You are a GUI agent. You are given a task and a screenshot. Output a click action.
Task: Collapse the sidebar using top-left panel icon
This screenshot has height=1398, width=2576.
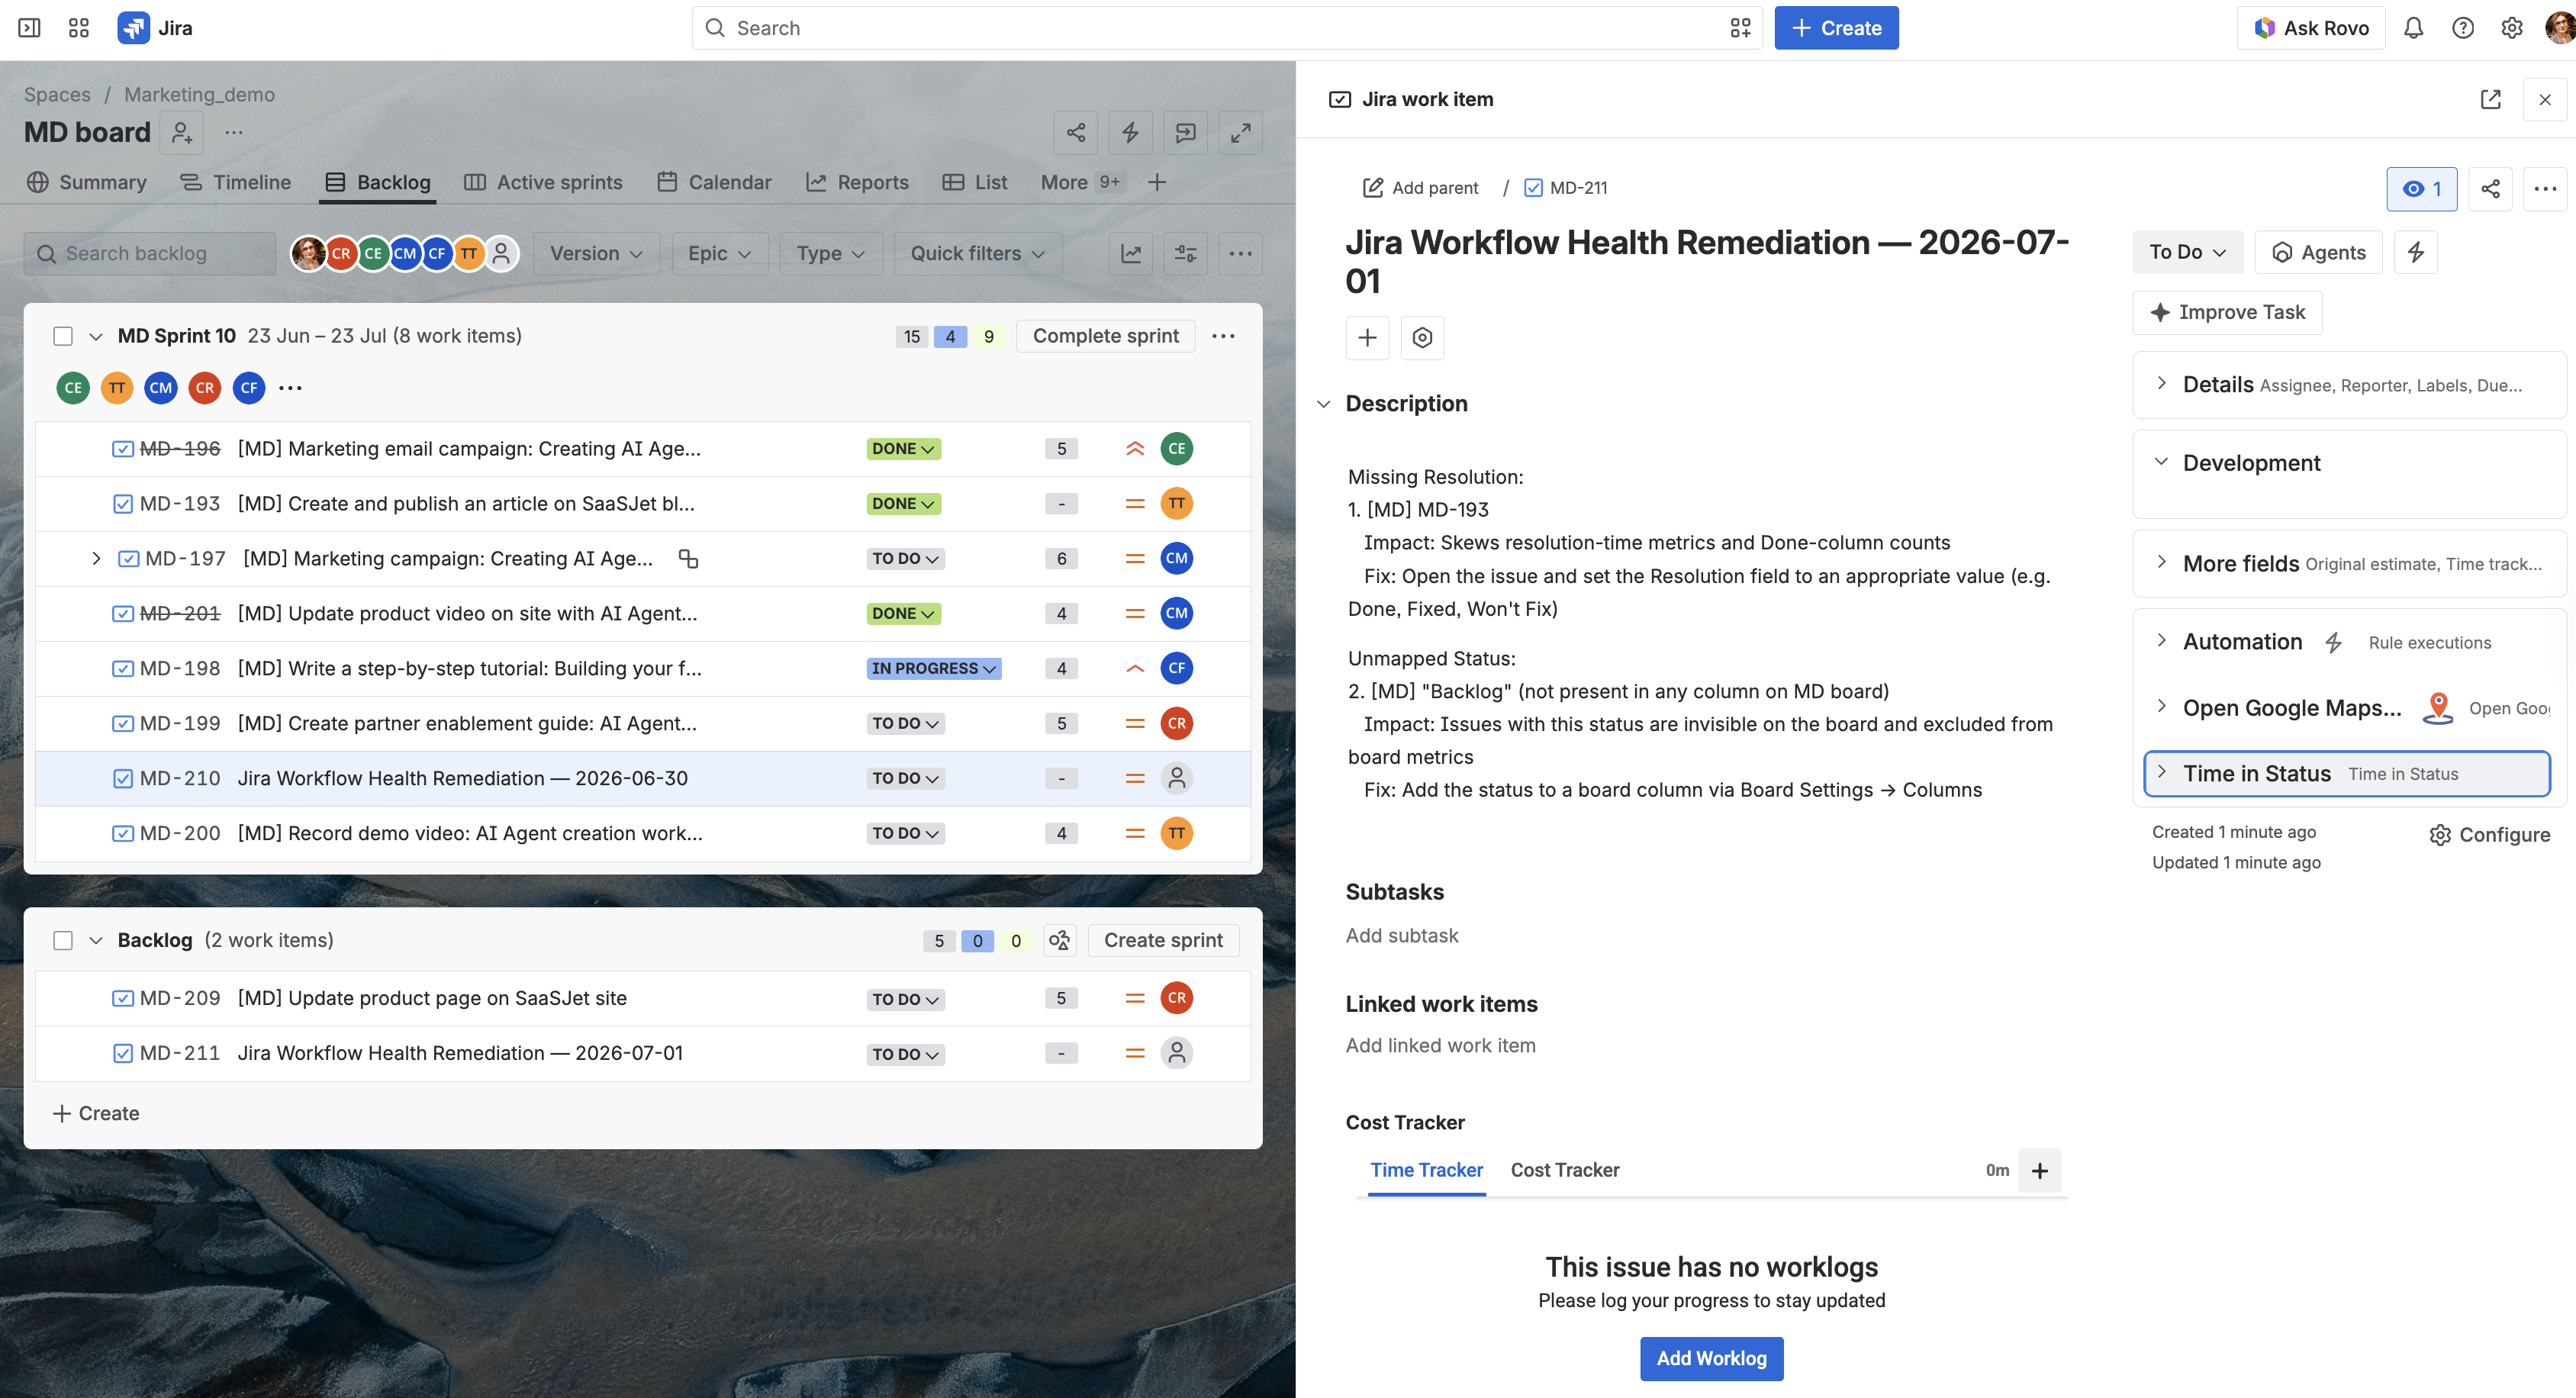click(30, 28)
